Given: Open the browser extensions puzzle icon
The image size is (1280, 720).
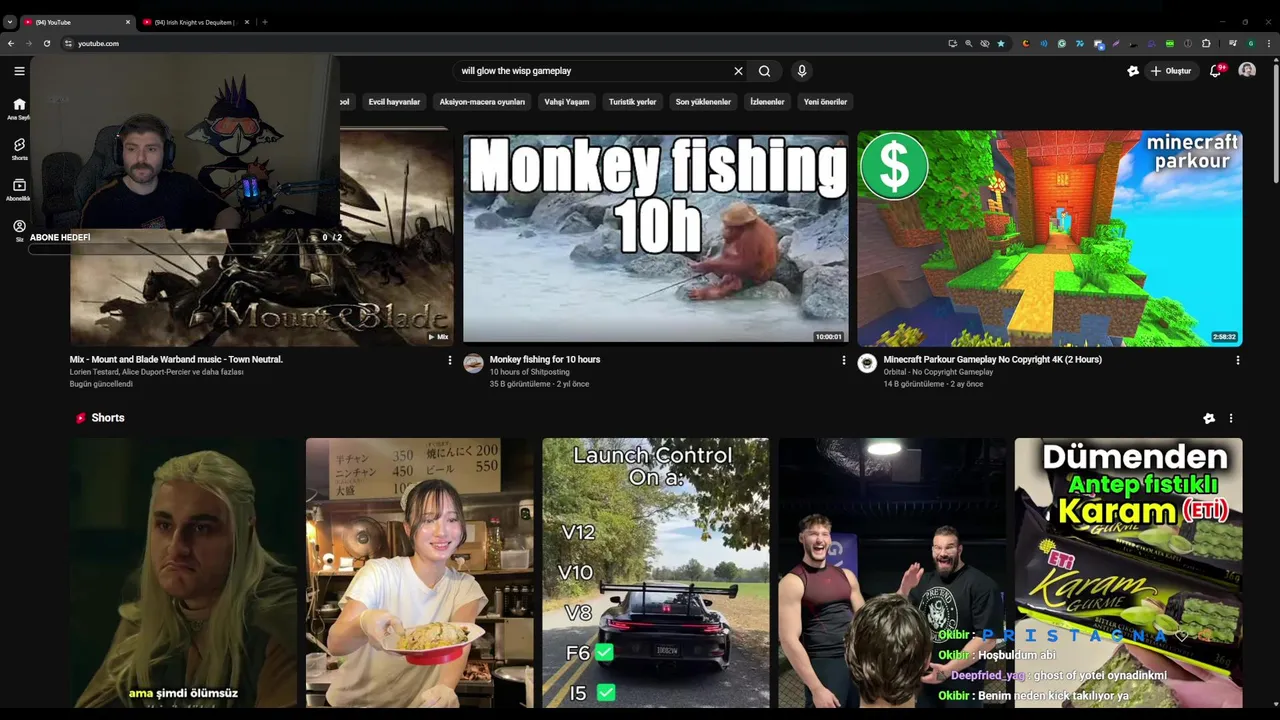Looking at the screenshot, I should pos(1206,43).
